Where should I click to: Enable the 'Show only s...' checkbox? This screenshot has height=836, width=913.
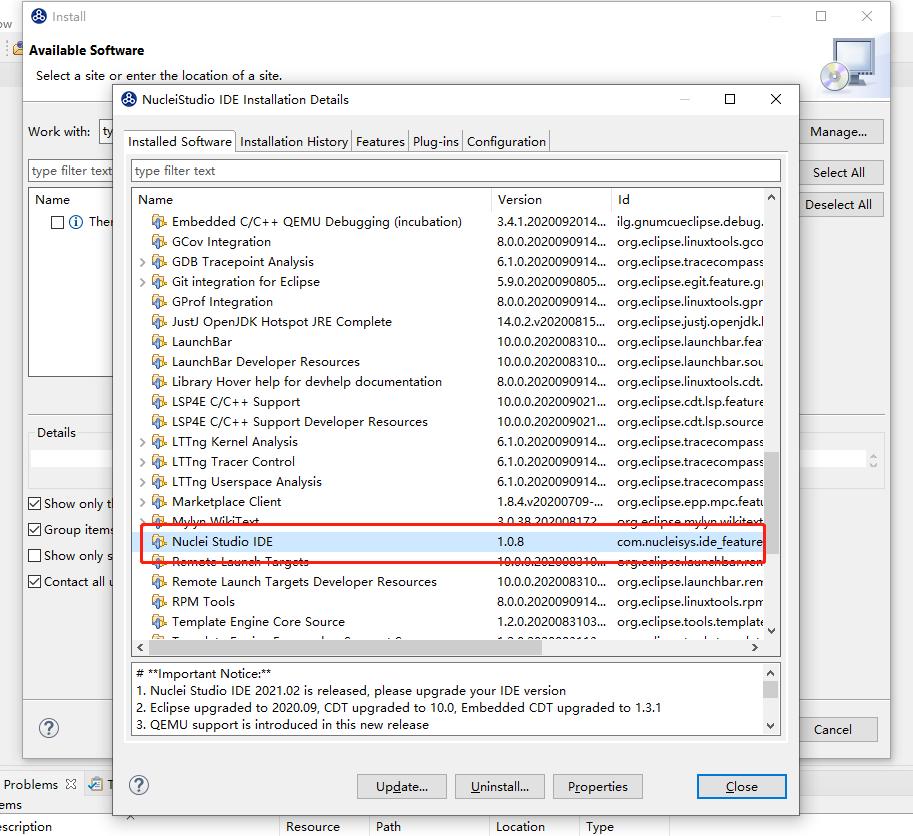(x=34, y=556)
